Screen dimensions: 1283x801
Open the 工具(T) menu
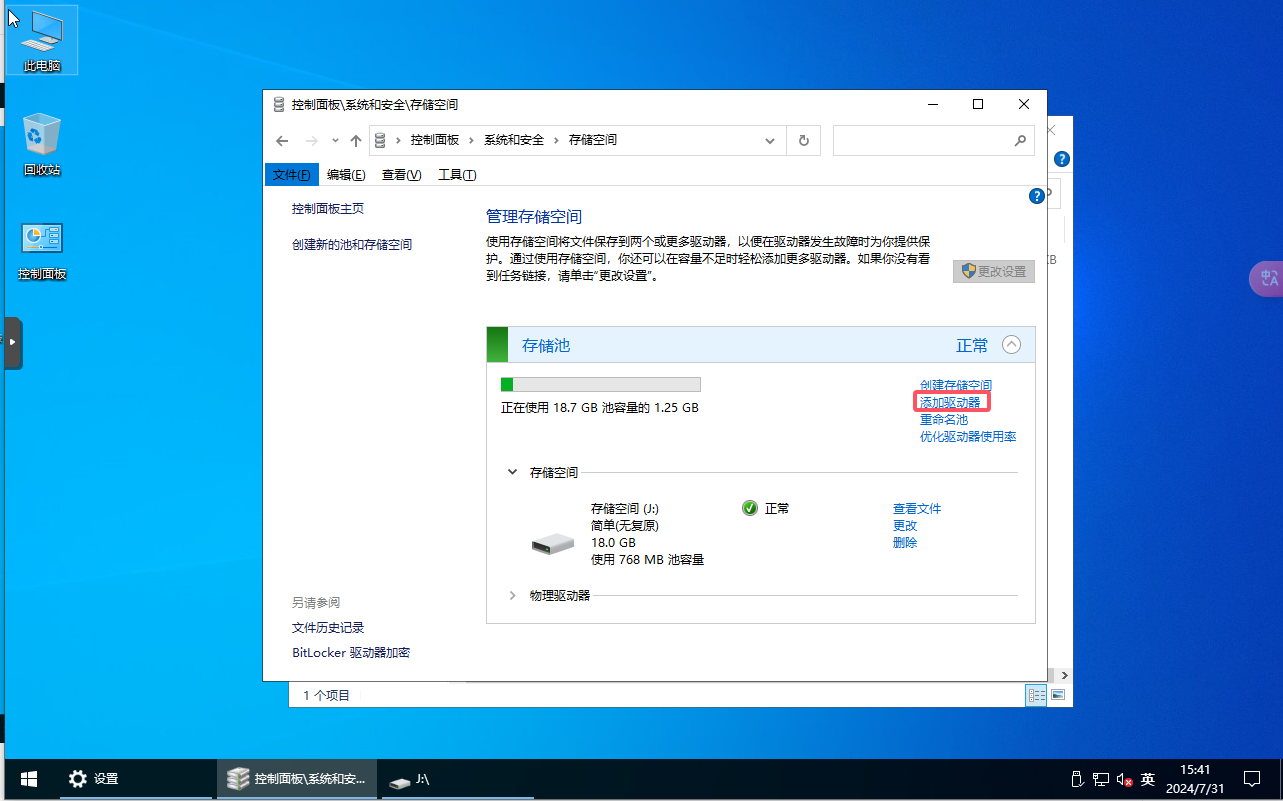pyautogui.click(x=457, y=175)
